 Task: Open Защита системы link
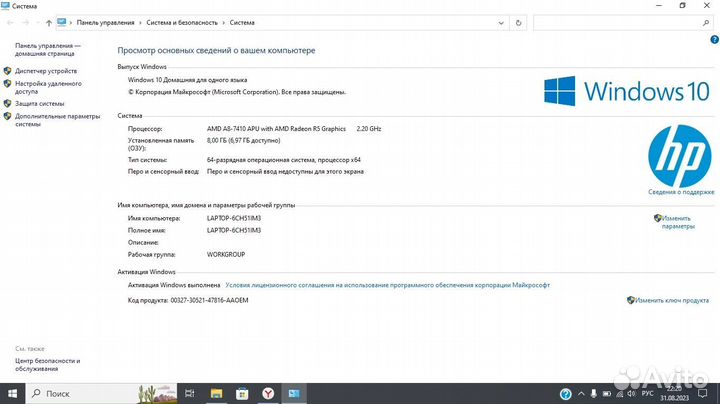click(x=39, y=103)
